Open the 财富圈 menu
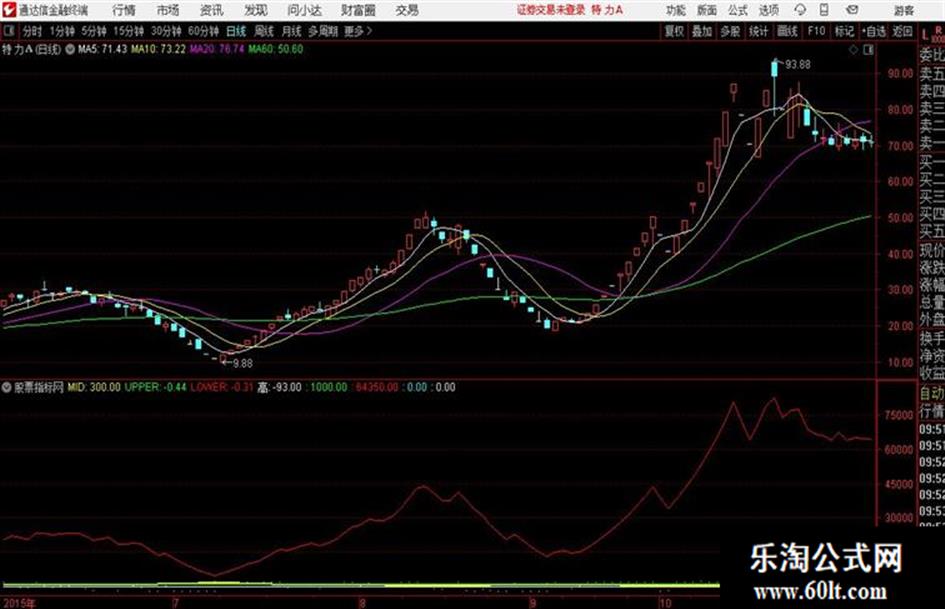This screenshot has width=945, height=609. click(x=358, y=10)
